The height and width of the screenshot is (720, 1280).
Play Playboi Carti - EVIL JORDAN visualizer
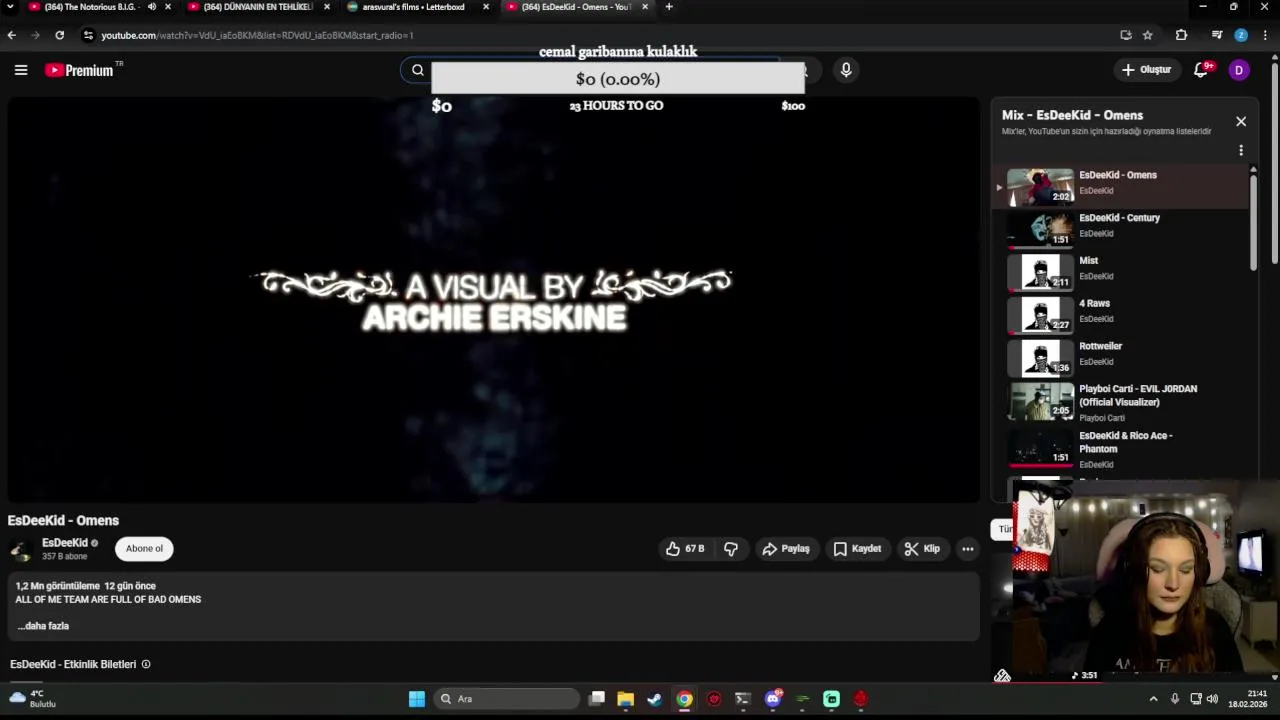pos(1120,402)
